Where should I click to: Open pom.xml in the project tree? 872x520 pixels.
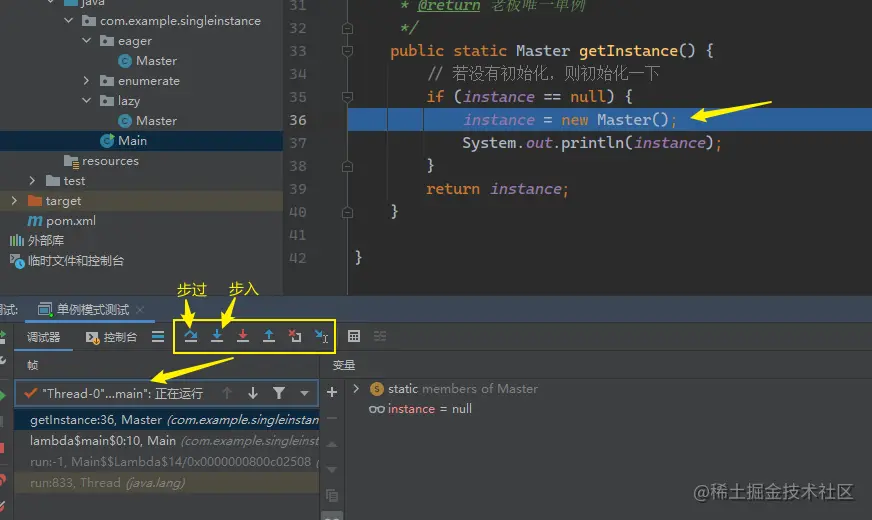pyautogui.click(x=71, y=221)
